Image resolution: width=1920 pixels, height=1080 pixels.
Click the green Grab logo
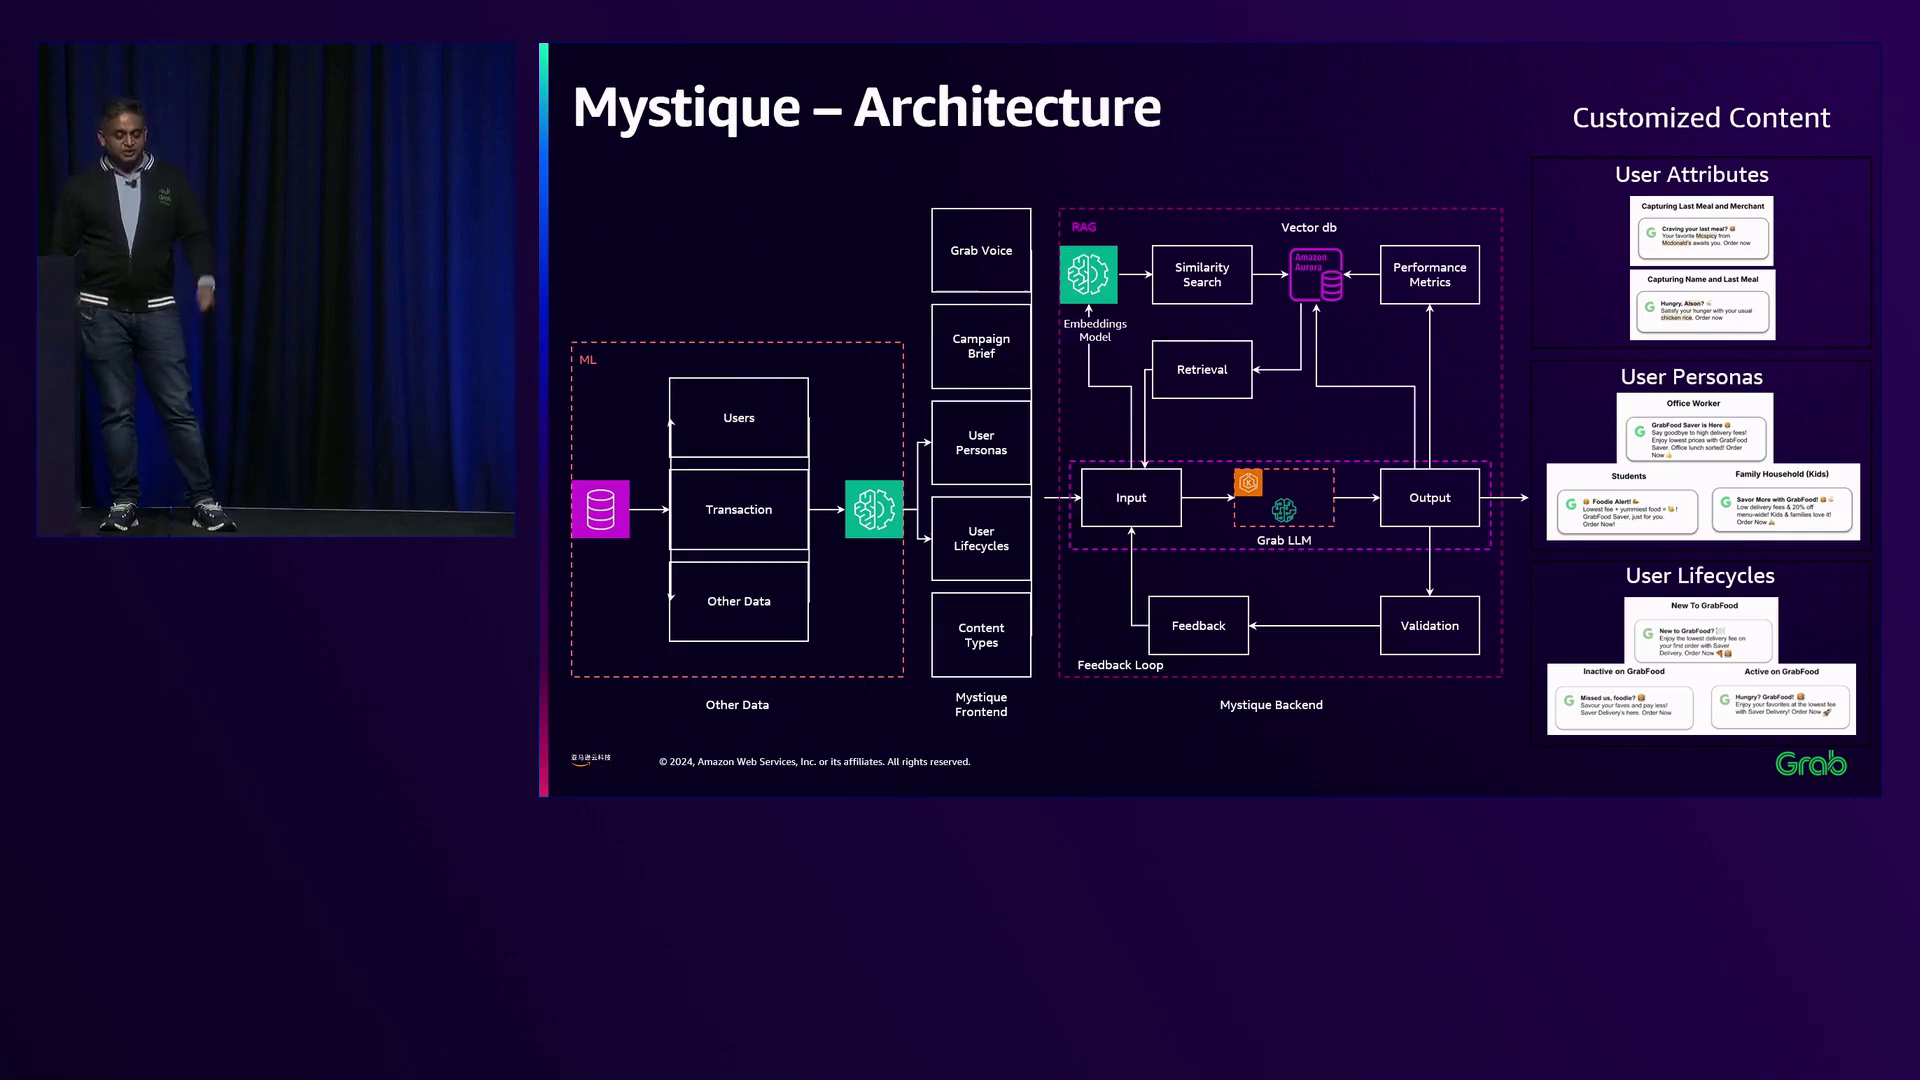(x=1810, y=764)
